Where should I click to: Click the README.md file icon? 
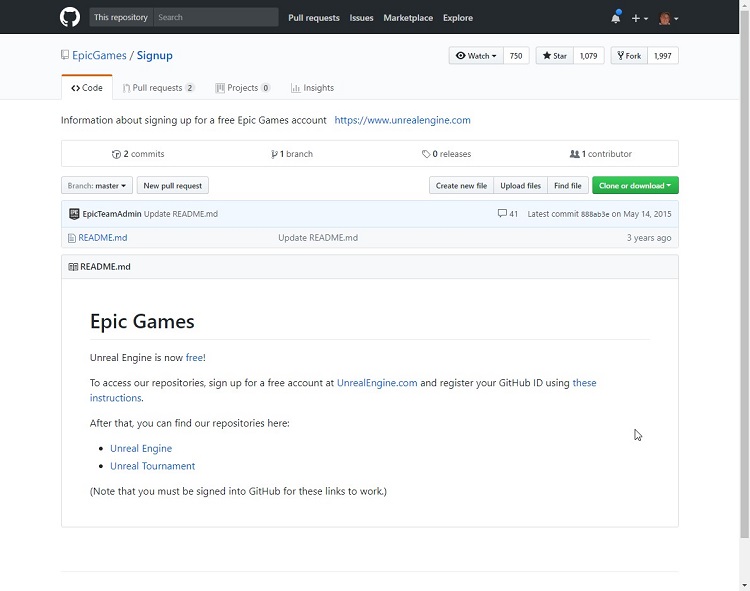click(71, 238)
